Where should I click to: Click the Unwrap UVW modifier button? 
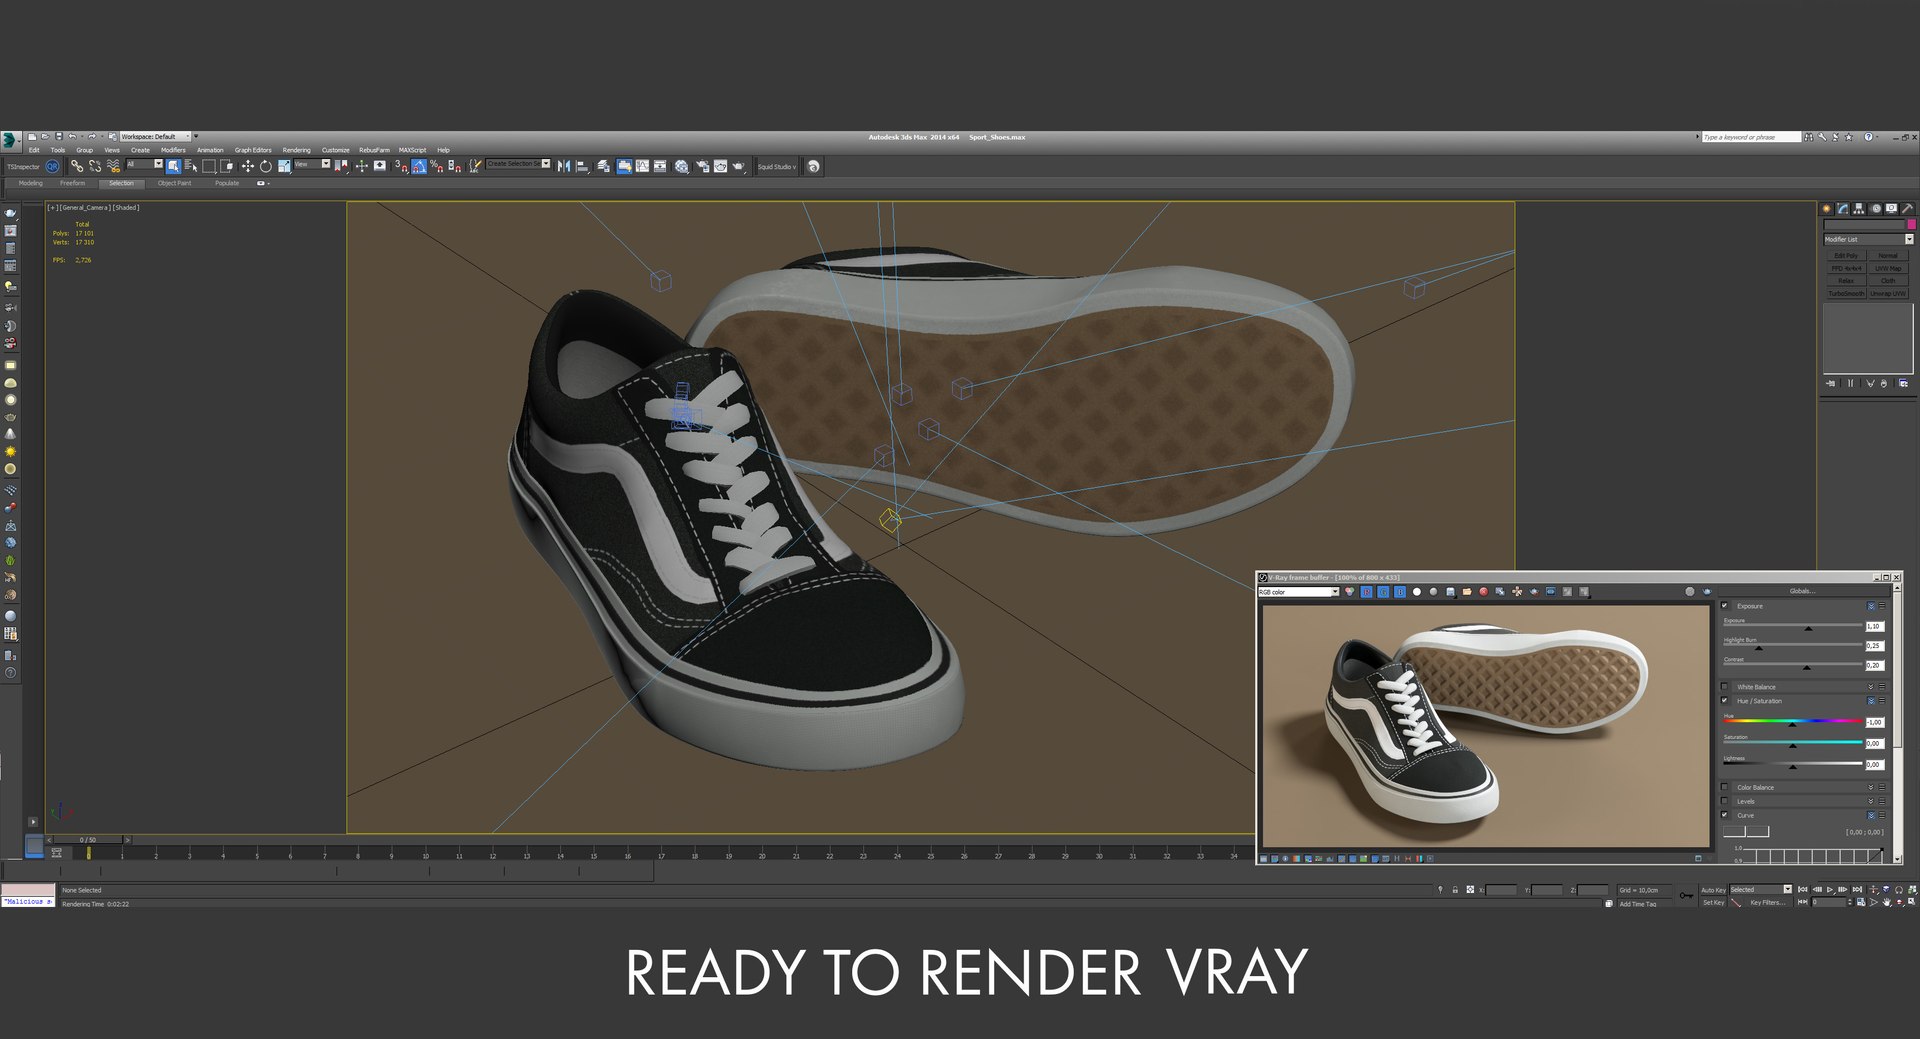(1888, 294)
